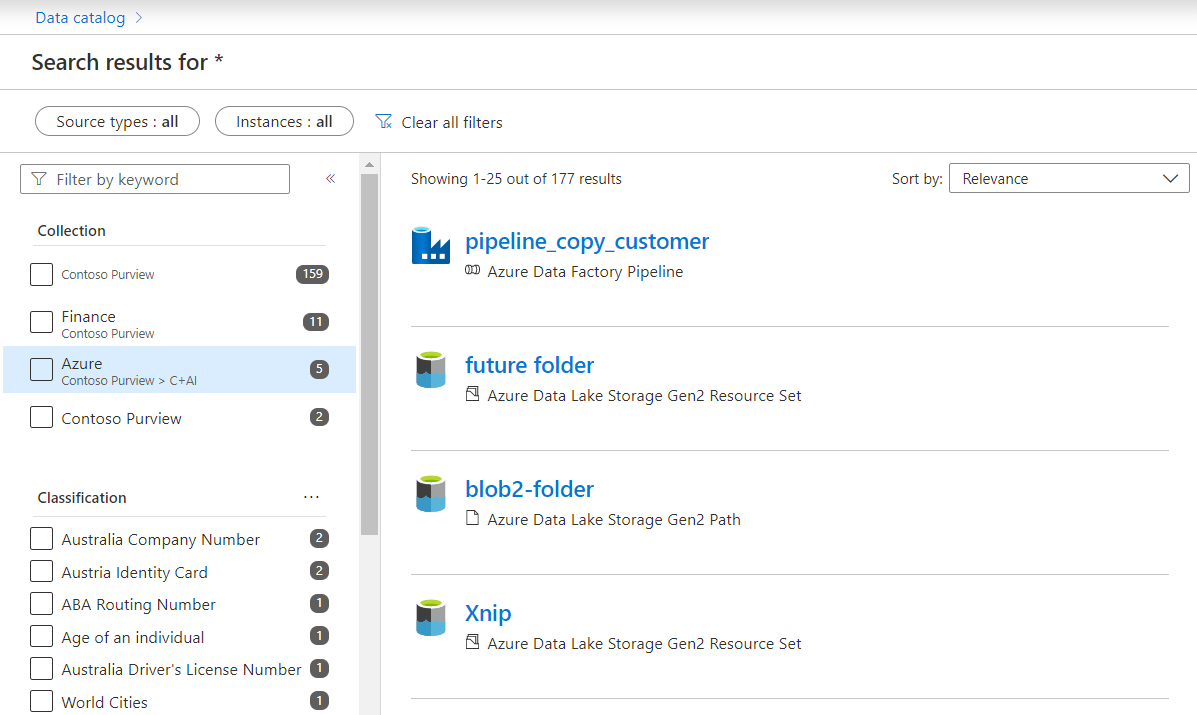Click the filter funnel beside Clear all filters
The height and width of the screenshot is (715, 1197).
pos(383,121)
